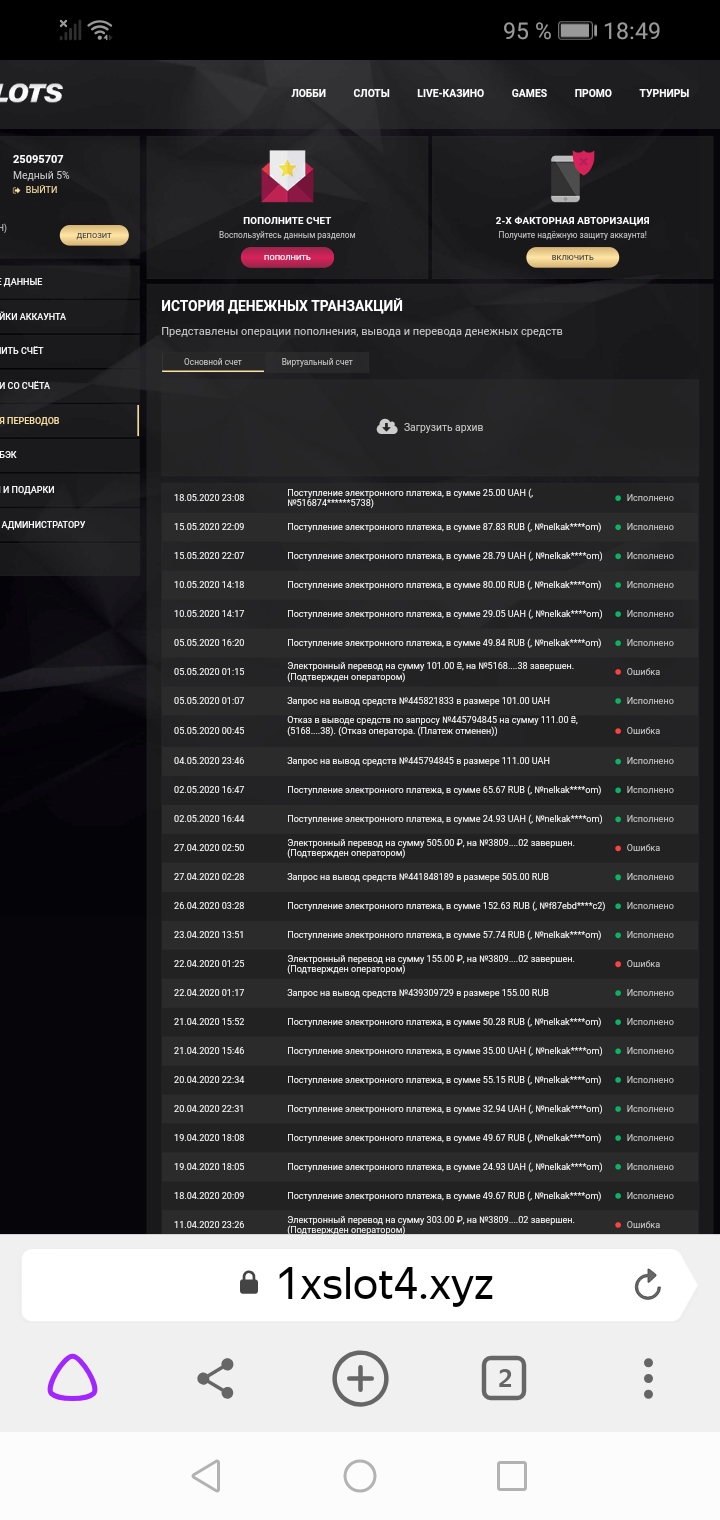This screenshot has width=720, height=1520.
Task: Open a new tab with plus icon
Action: coord(360,1379)
